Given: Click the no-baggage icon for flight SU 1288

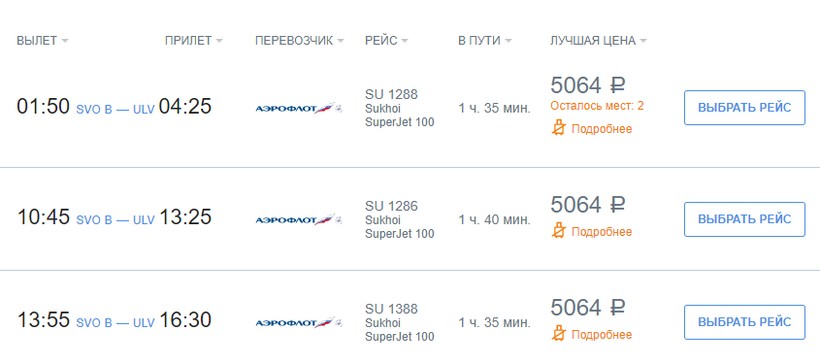Looking at the screenshot, I should point(559,128).
